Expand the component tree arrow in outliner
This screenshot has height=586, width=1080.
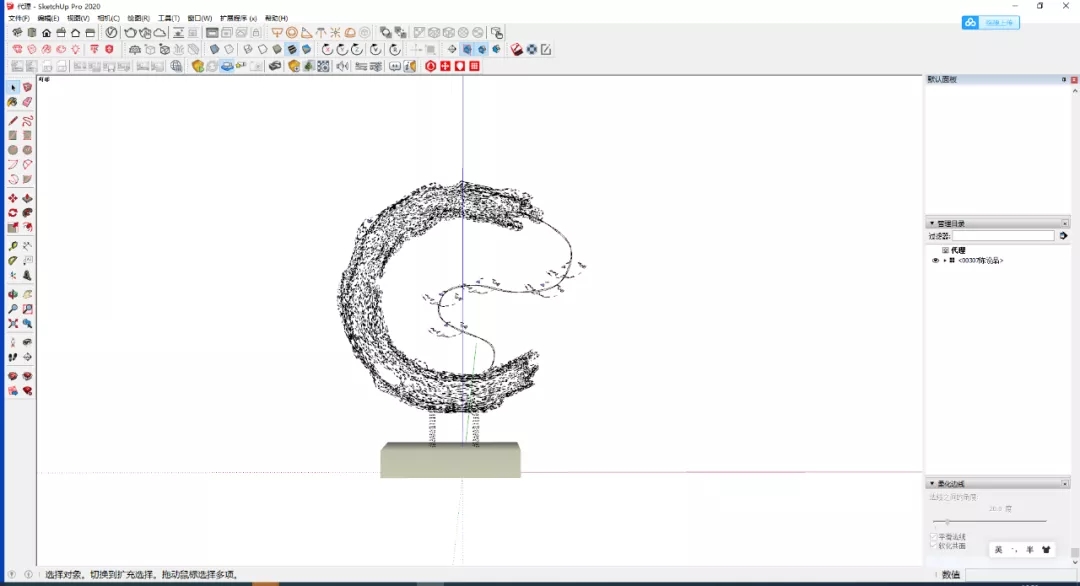coord(944,260)
